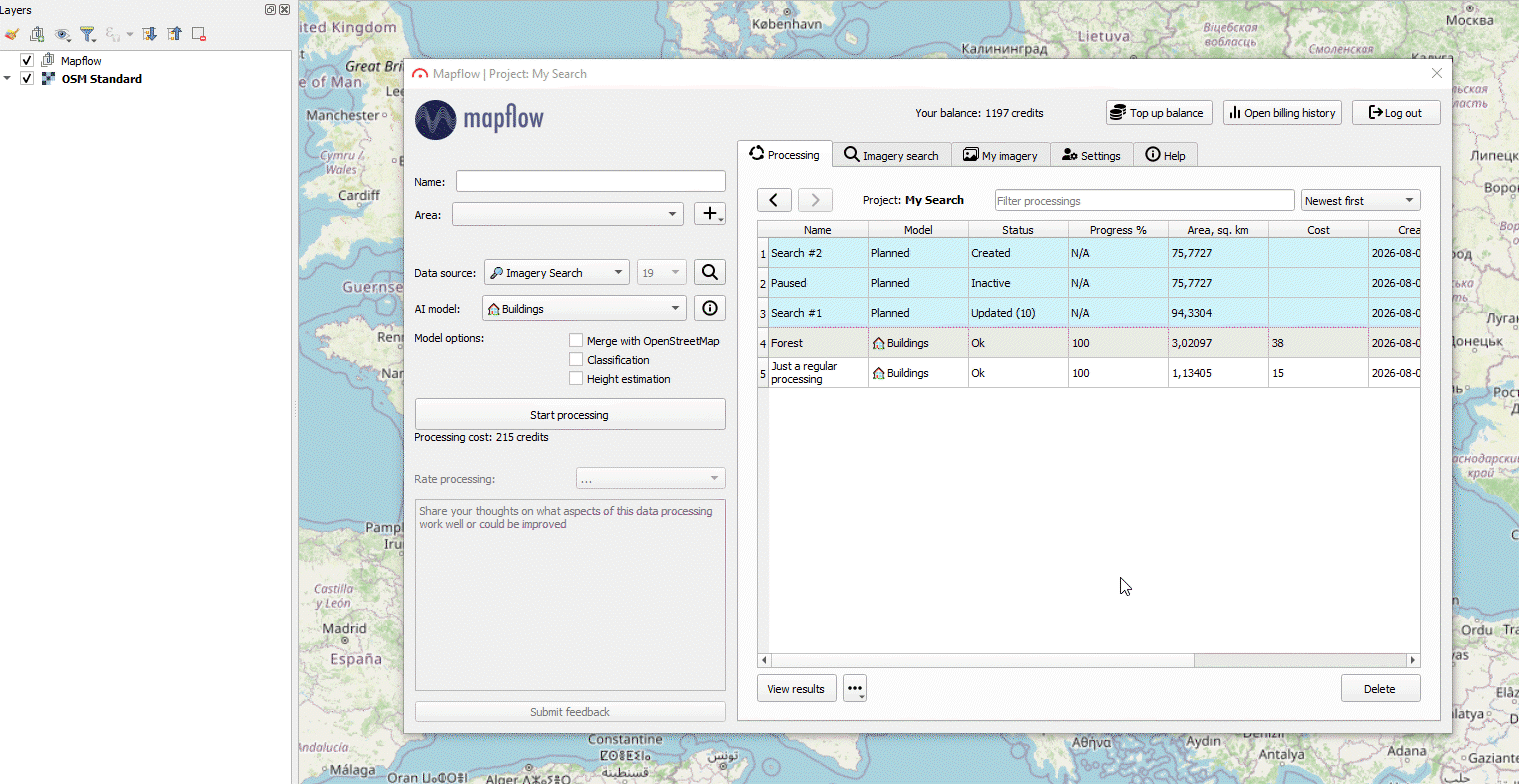This screenshot has width=1519, height=784.
Task: Focus the processing Name input field
Action: [591, 181]
